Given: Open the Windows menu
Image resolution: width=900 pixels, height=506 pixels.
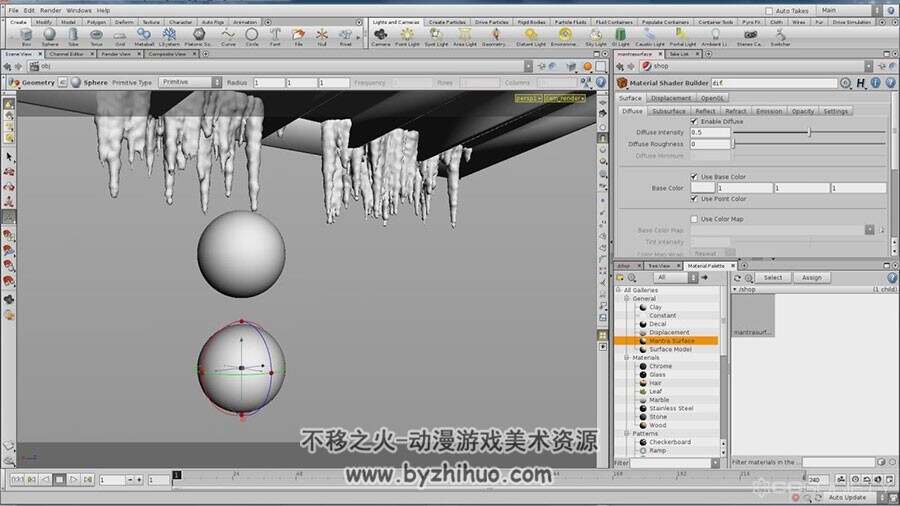Looking at the screenshot, I should click(79, 10).
